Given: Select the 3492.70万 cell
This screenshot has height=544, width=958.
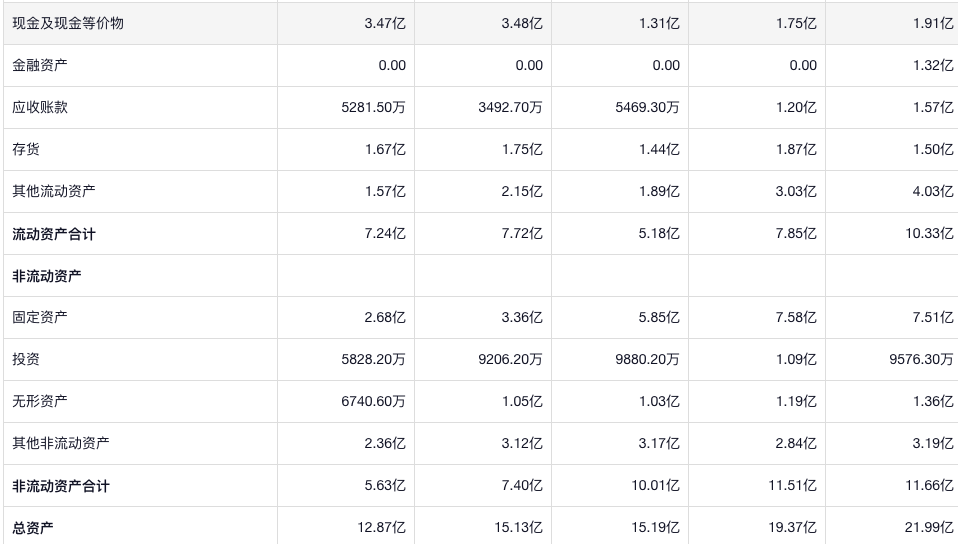Looking at the screenshot, I should click(x=510, y=107).
